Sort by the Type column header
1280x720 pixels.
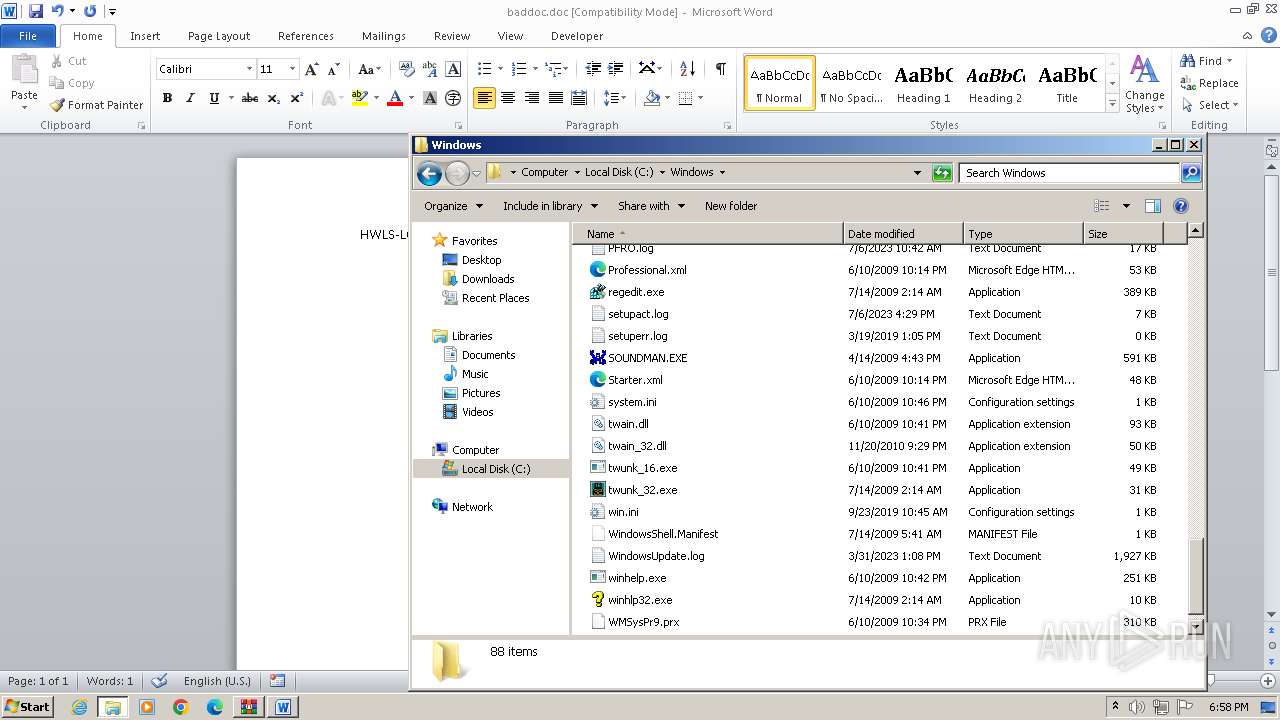1023,233
